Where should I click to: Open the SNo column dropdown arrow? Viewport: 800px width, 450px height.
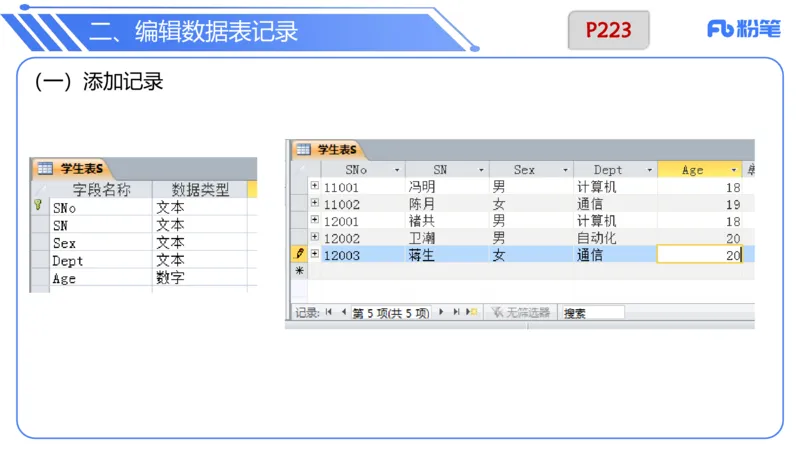(397, 170)
